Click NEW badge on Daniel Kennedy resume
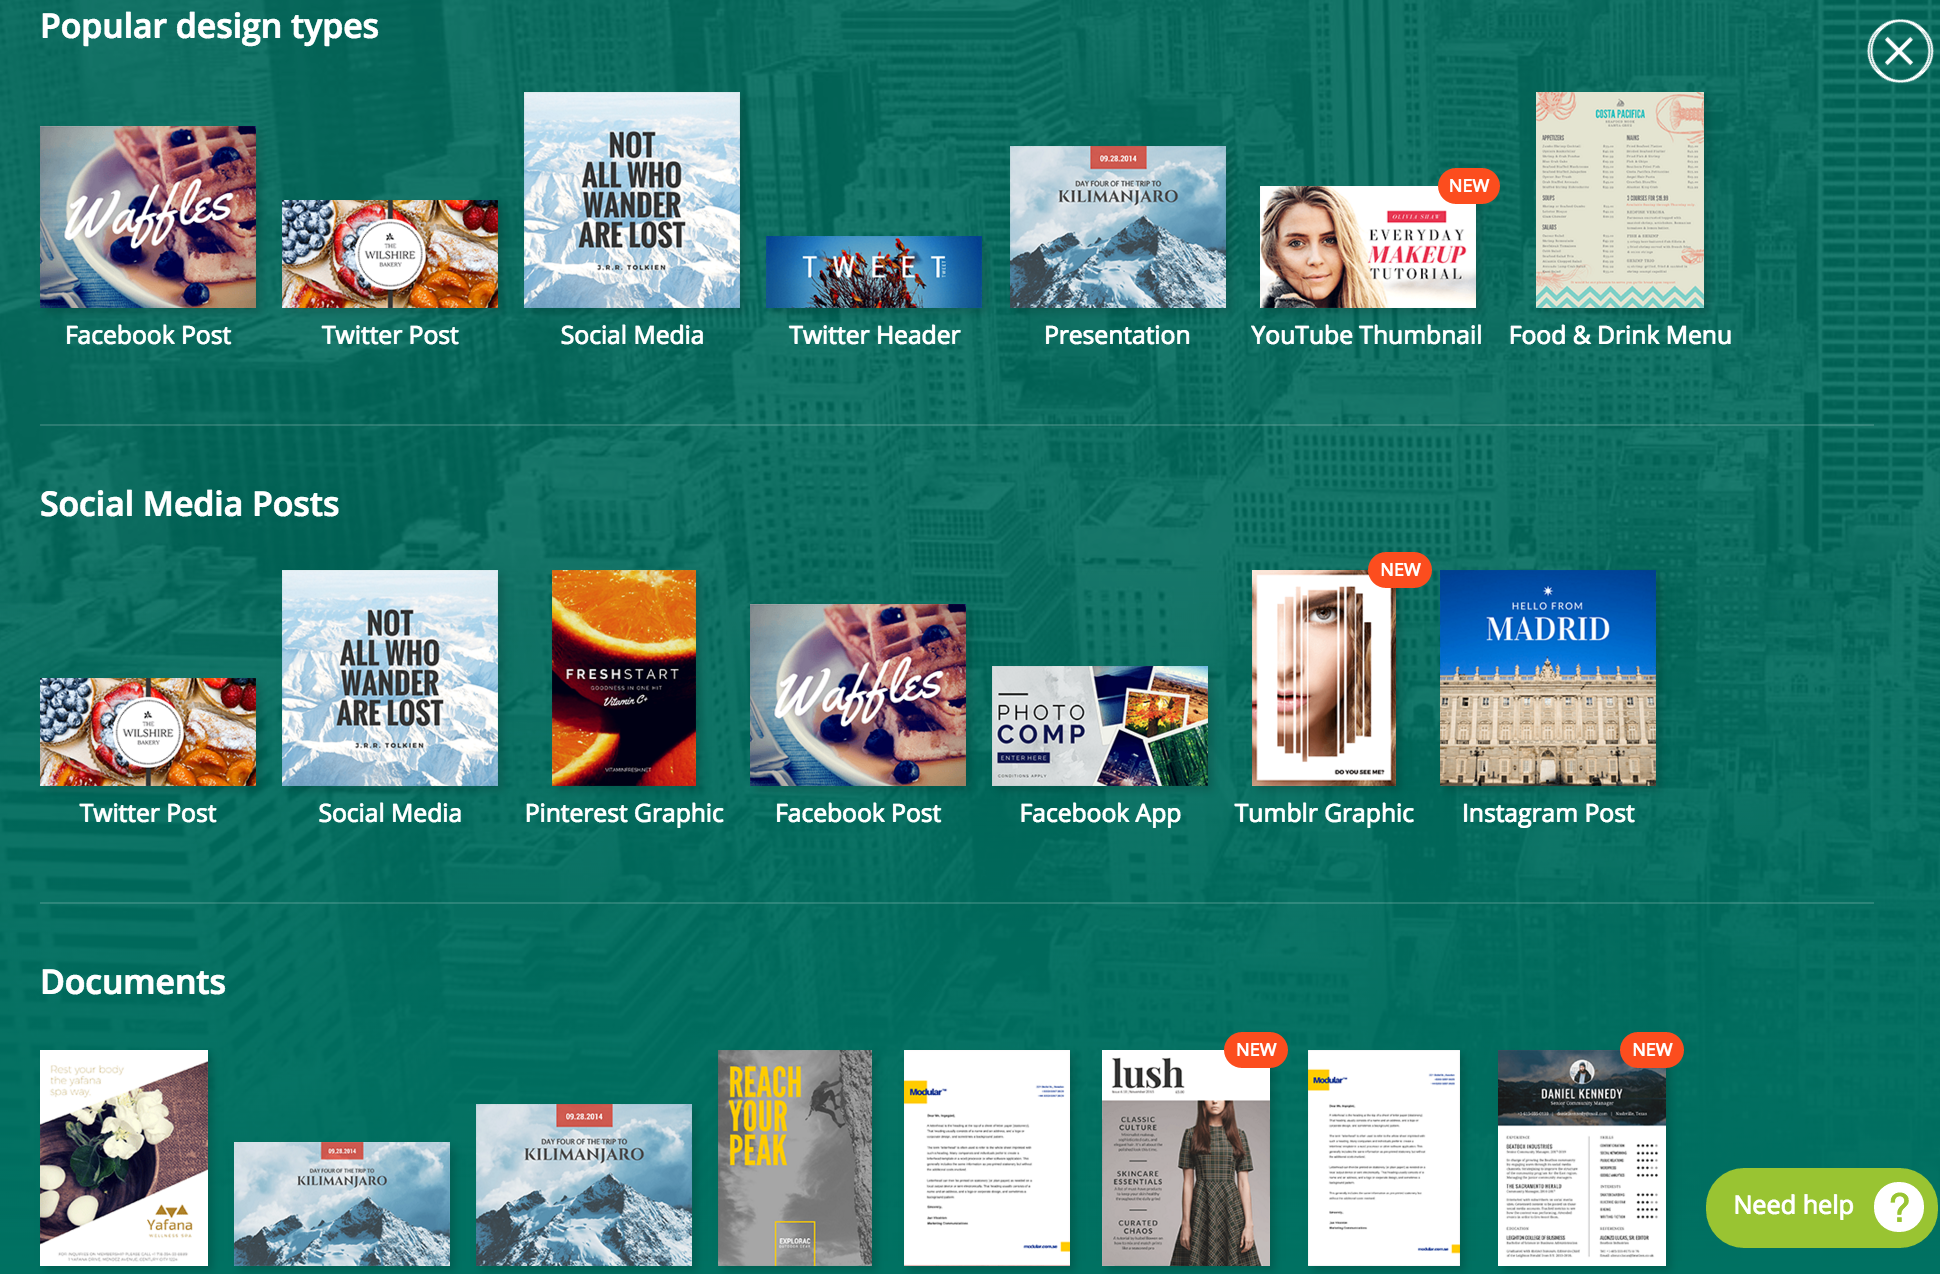This screenshot has height=1274, width=1940. (1652, 1050)
